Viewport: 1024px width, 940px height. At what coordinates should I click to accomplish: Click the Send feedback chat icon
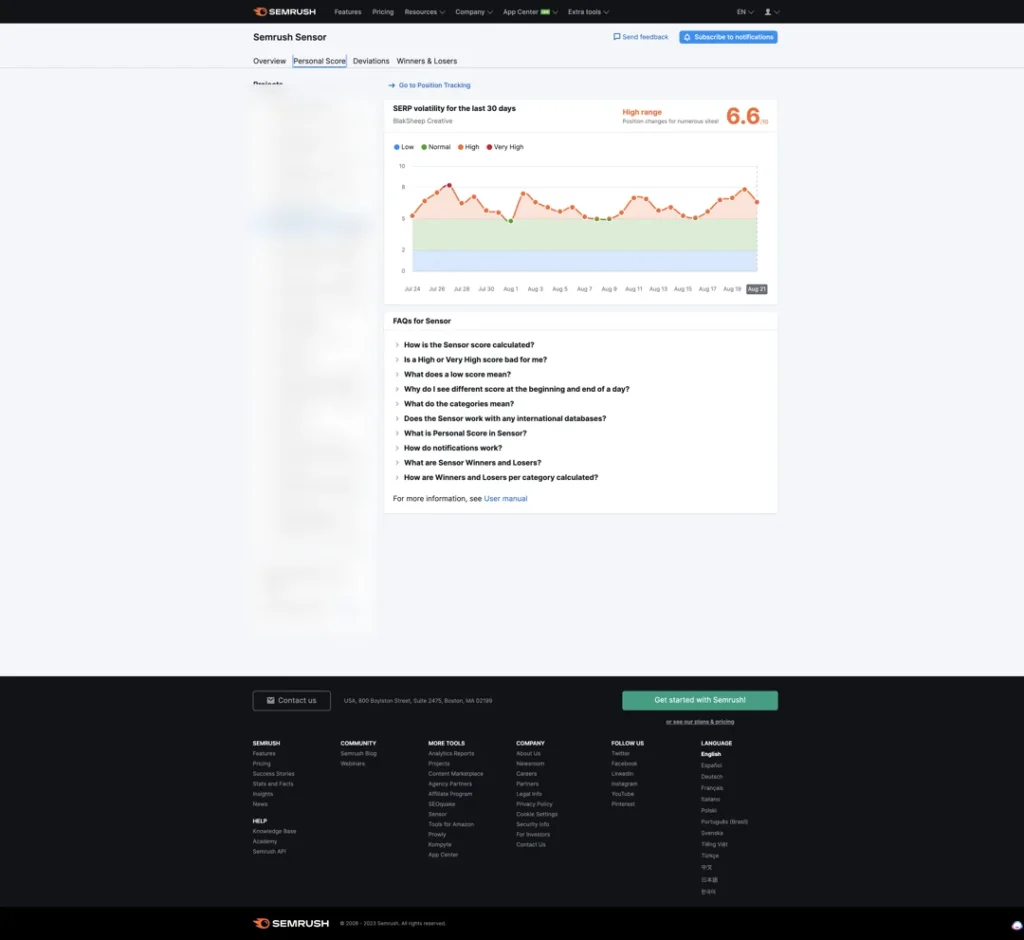(616, 37)
